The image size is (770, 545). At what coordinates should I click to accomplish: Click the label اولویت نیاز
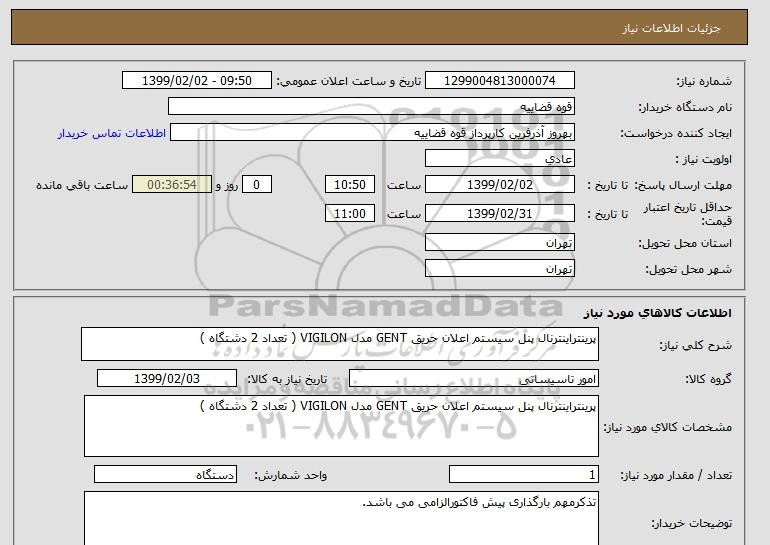[703, 160]
